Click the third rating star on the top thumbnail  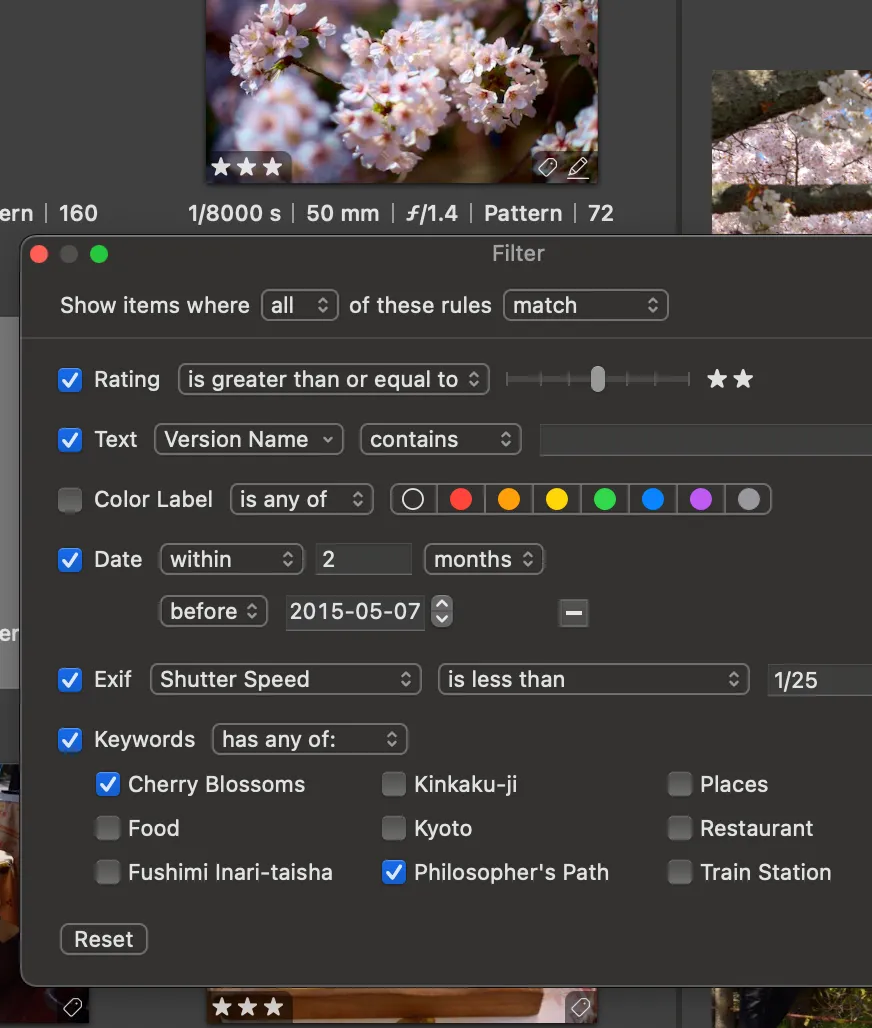(271, 167)
